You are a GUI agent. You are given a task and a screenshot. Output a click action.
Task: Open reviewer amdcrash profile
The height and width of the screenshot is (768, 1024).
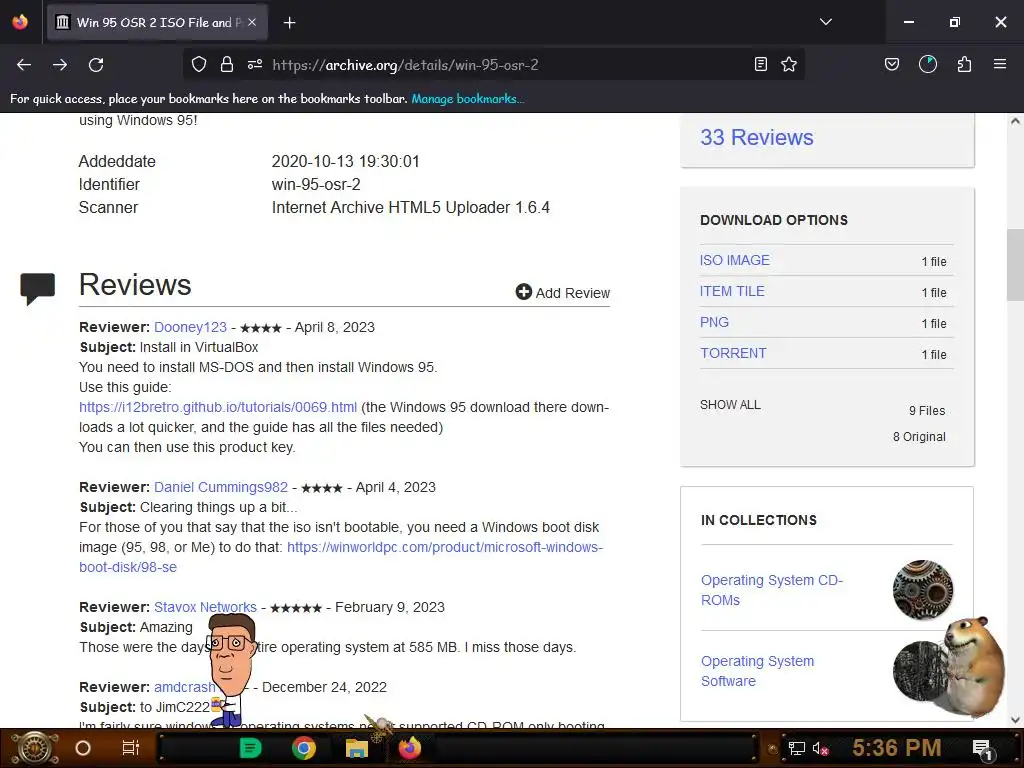(185, 687)
